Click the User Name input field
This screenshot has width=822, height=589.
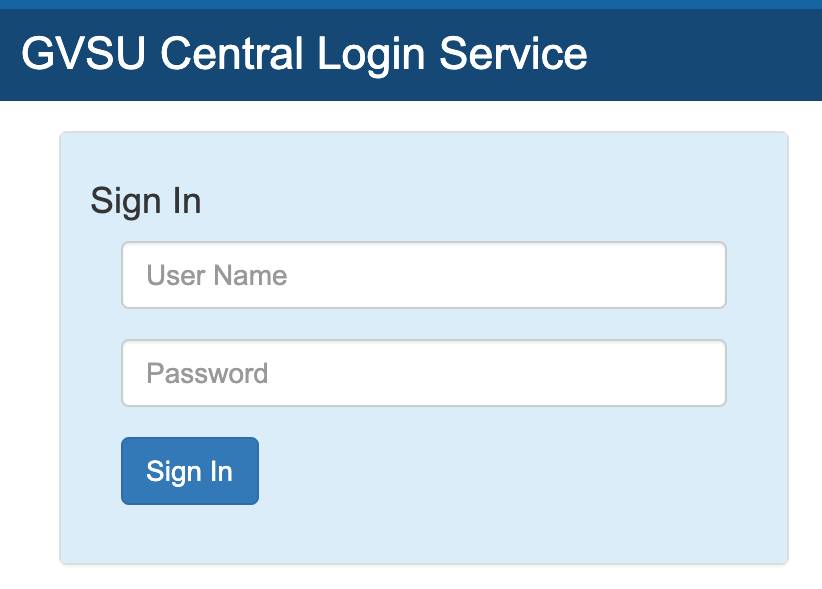423,275
